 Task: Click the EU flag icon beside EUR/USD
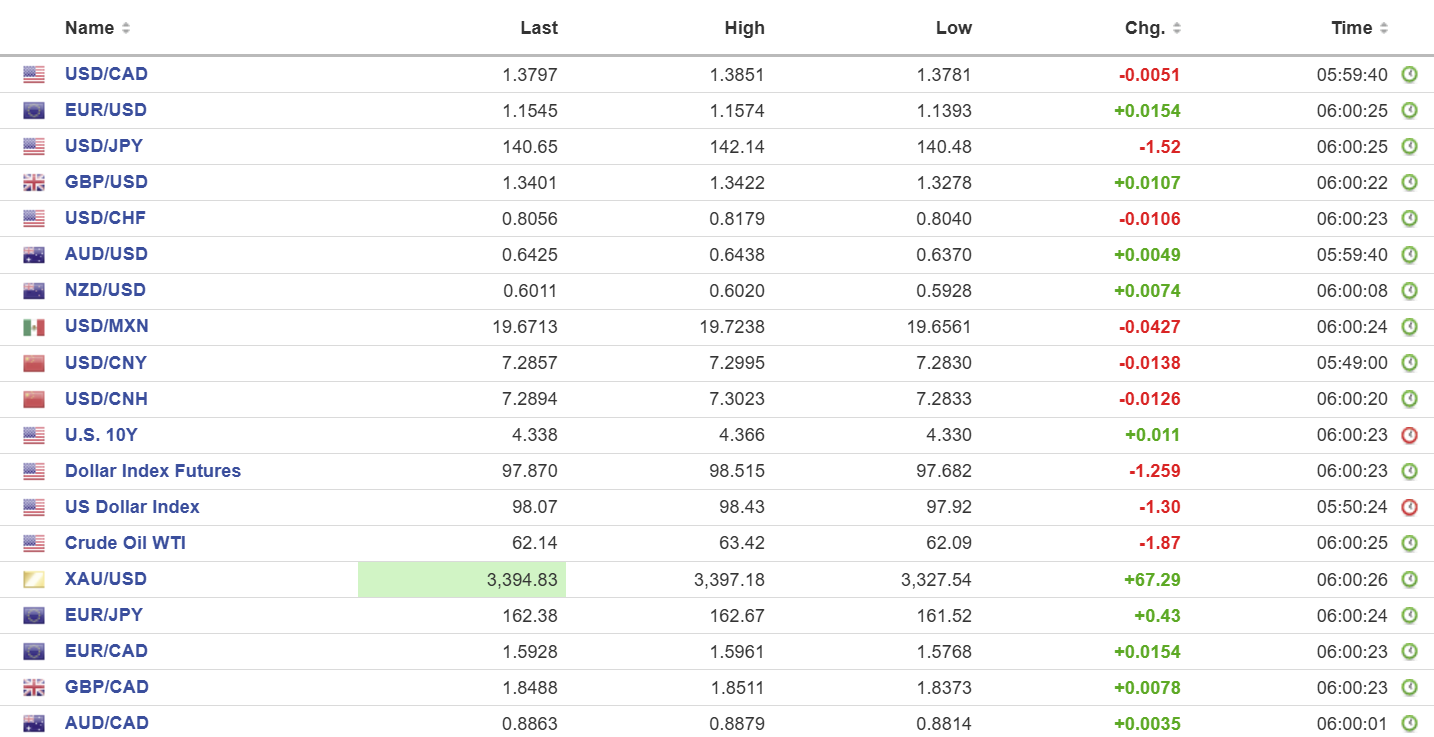coord(34,111)
